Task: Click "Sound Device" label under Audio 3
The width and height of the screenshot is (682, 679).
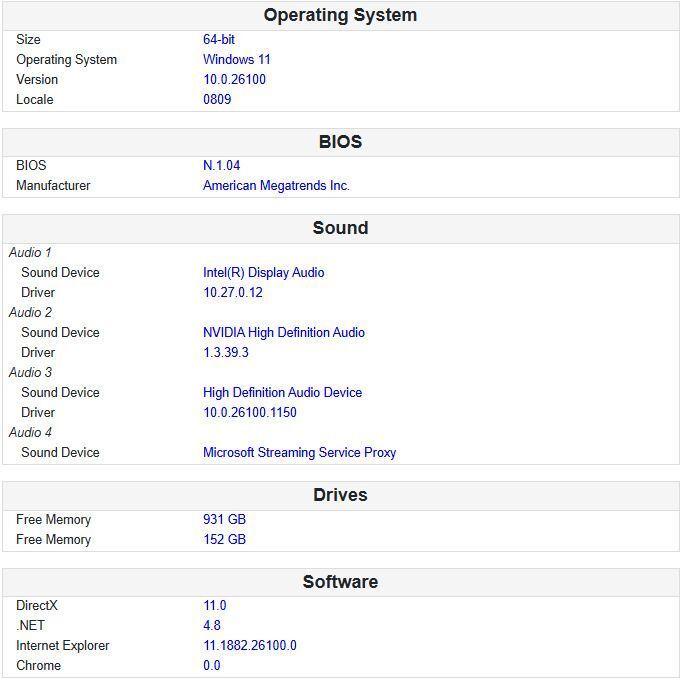Action: pyautogui.click(x=60, y=393)
